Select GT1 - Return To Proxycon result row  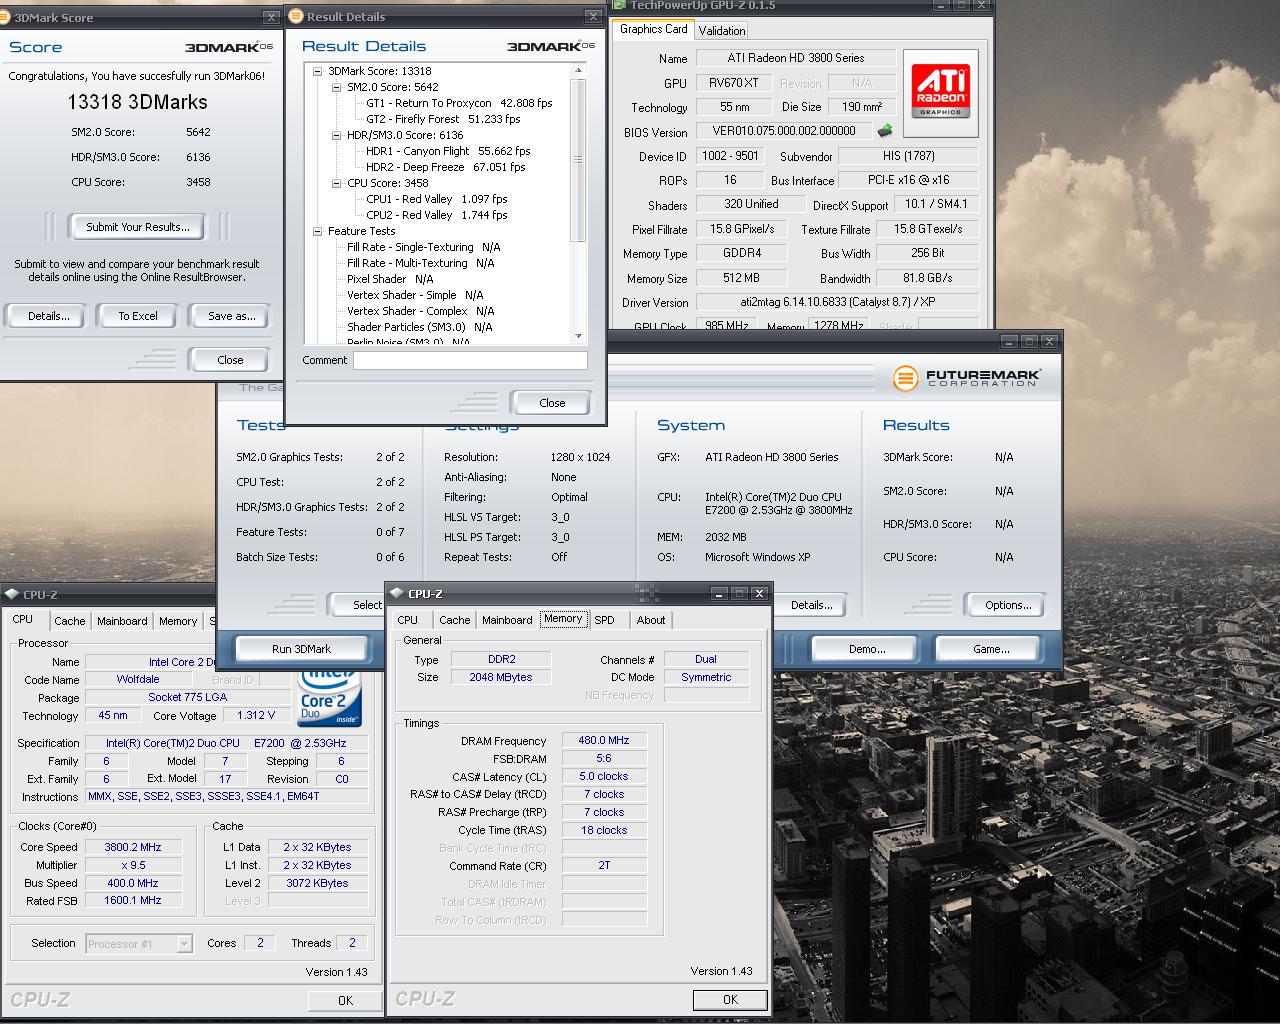[x=459, y=103]
